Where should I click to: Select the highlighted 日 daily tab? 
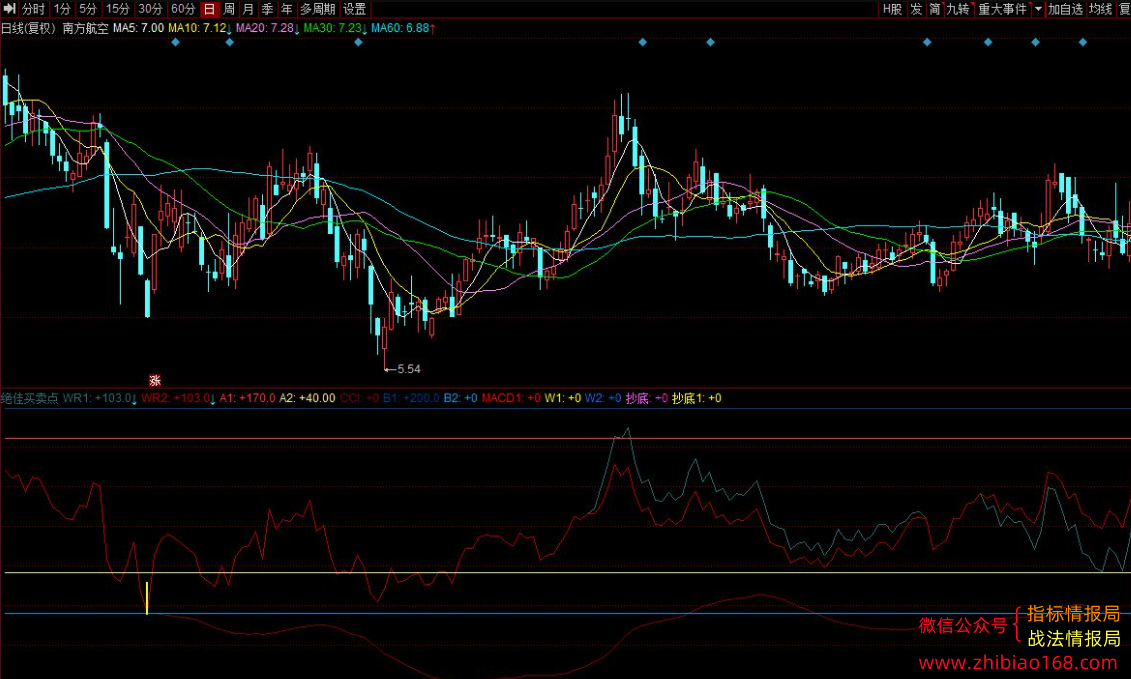click(x=209, y=9)
